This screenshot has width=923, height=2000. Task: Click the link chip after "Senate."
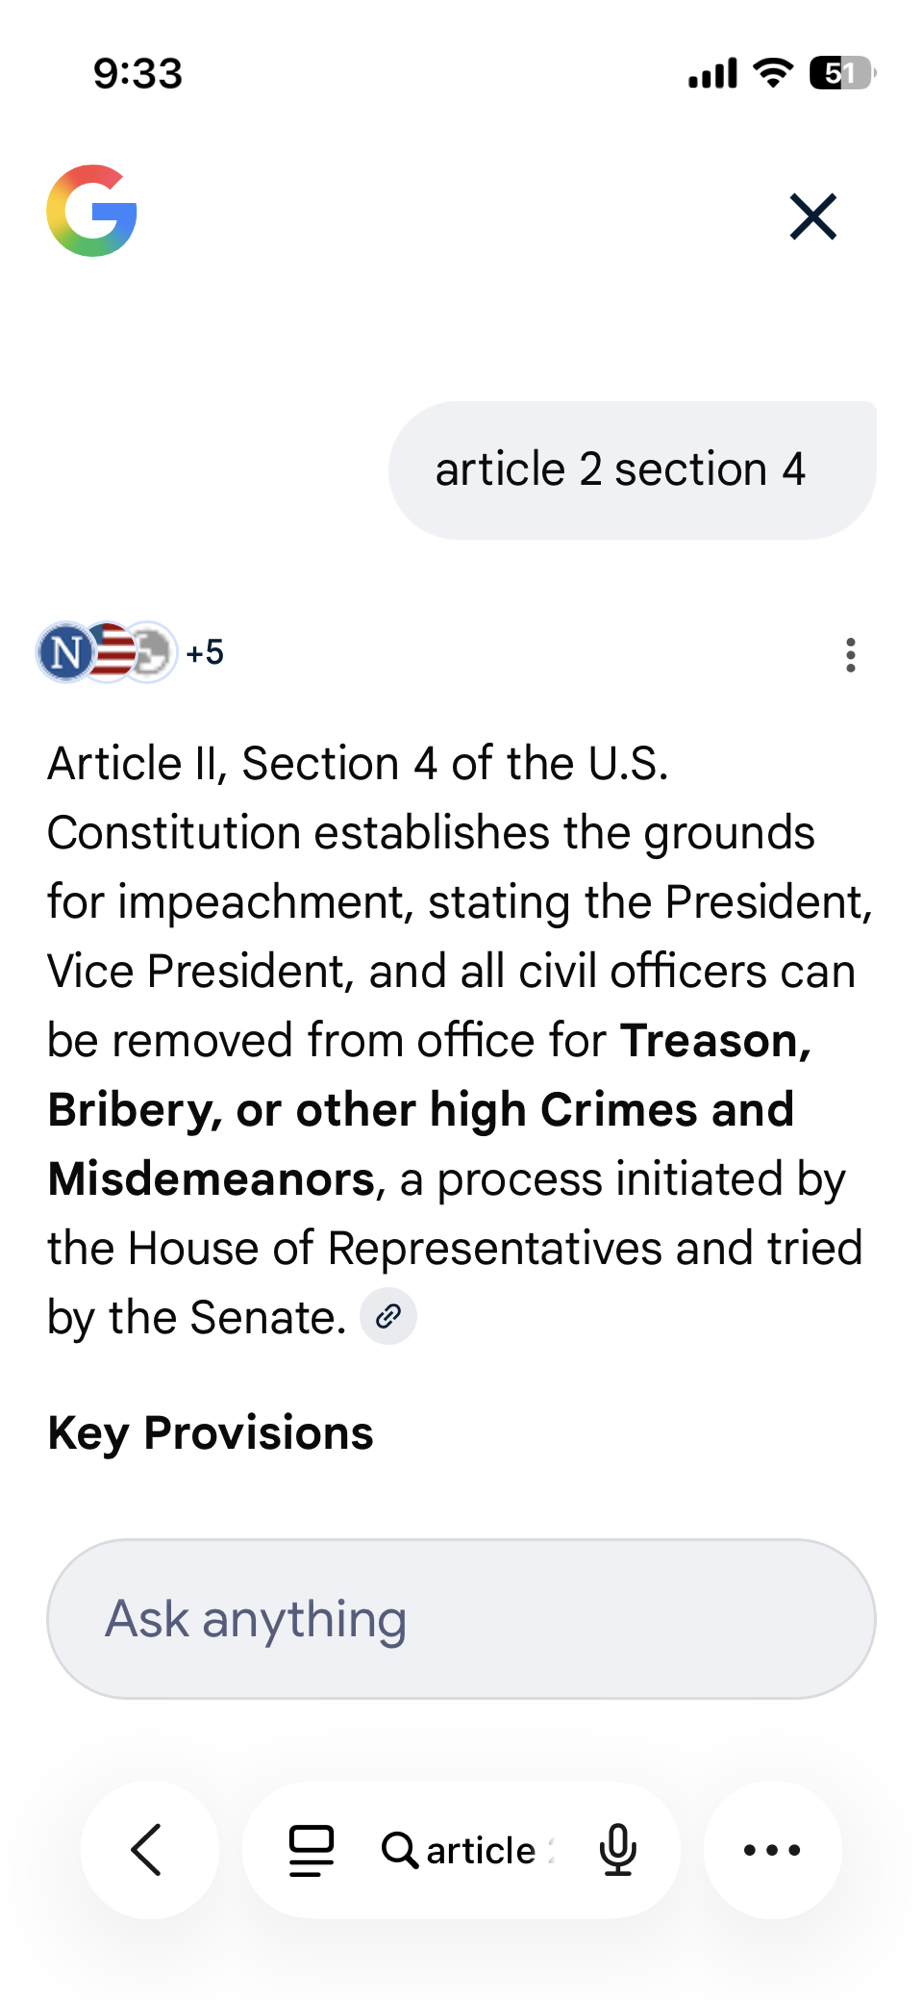tap(389, 1316)
